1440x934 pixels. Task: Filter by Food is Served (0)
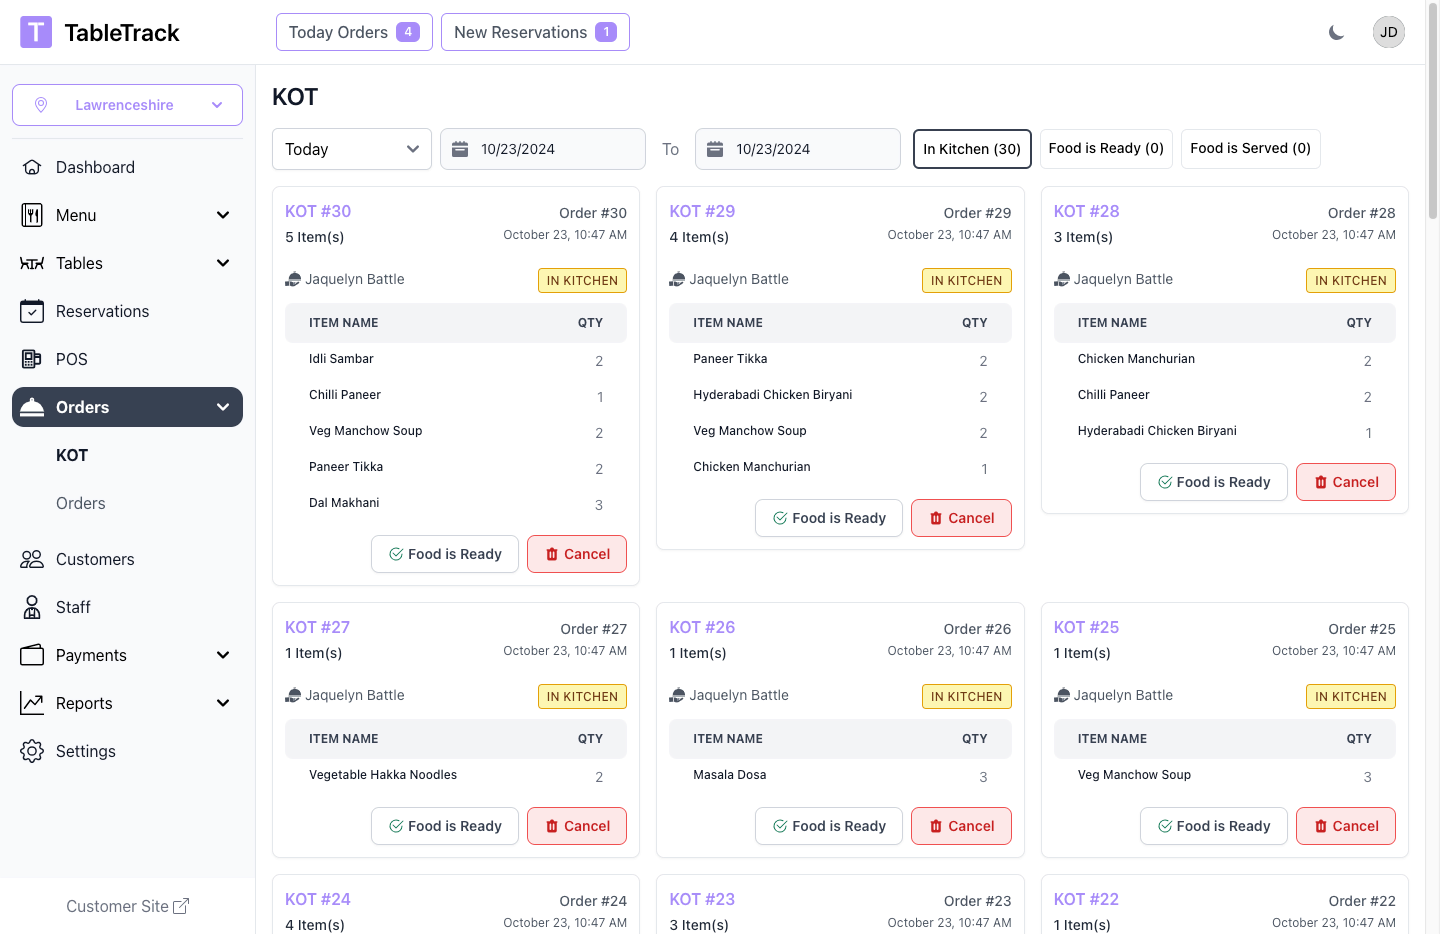(1250, 149)
